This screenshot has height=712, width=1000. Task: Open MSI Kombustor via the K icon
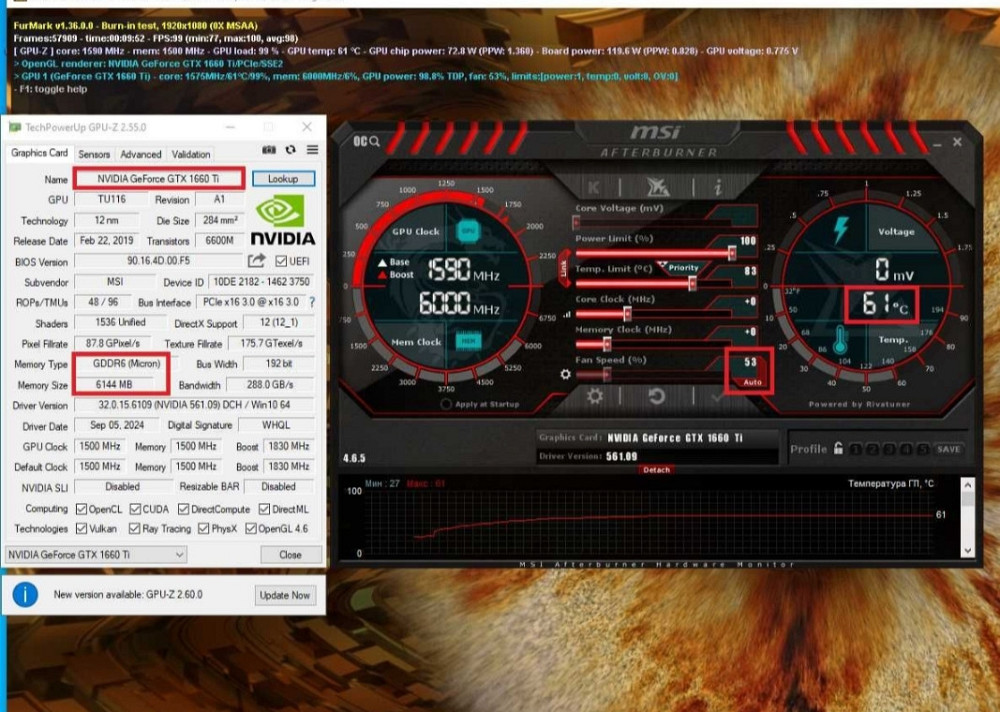(593, 185)
